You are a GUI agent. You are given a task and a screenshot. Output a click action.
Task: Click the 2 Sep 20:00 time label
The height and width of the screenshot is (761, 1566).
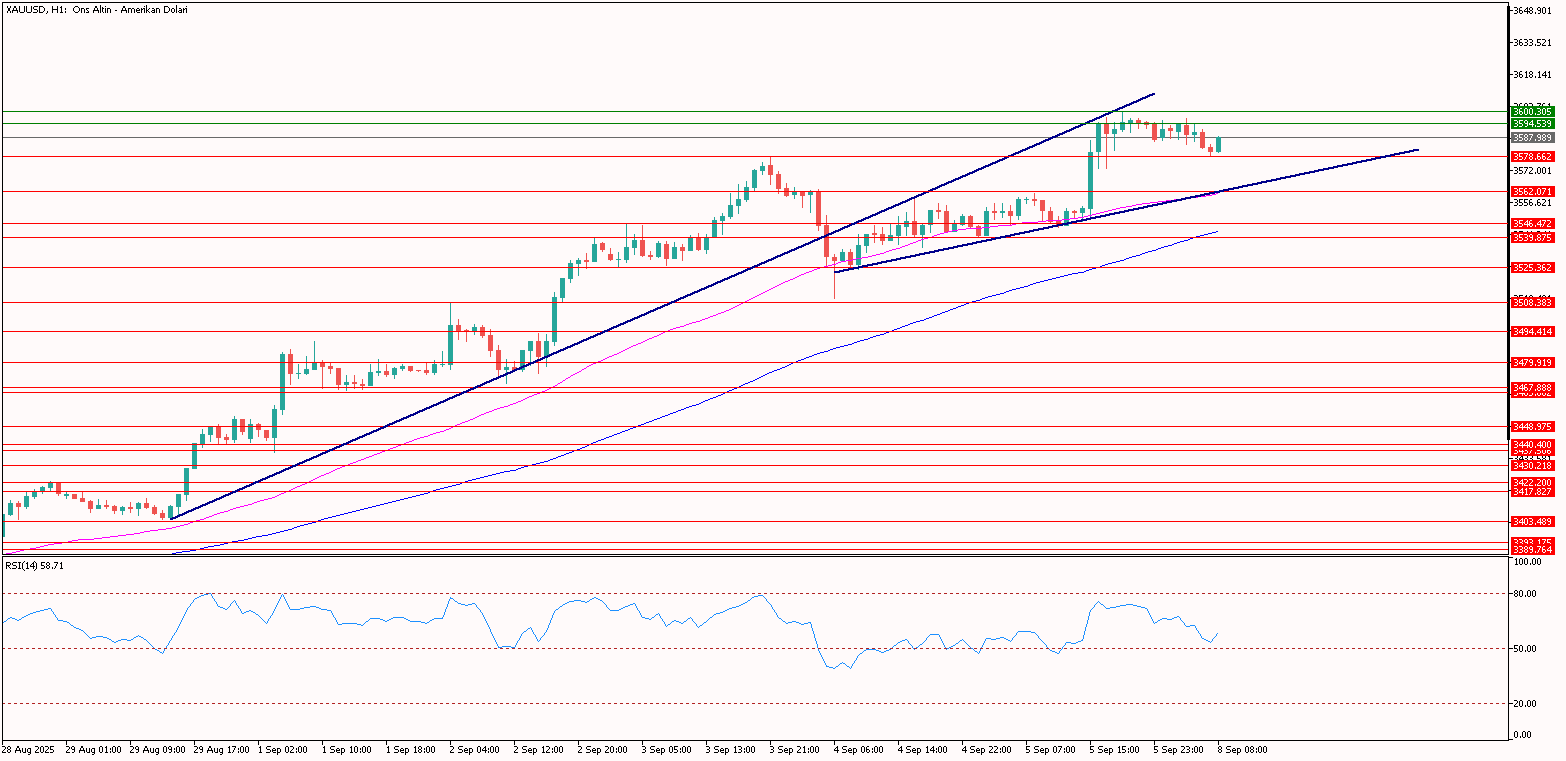(x=604, y=749)
